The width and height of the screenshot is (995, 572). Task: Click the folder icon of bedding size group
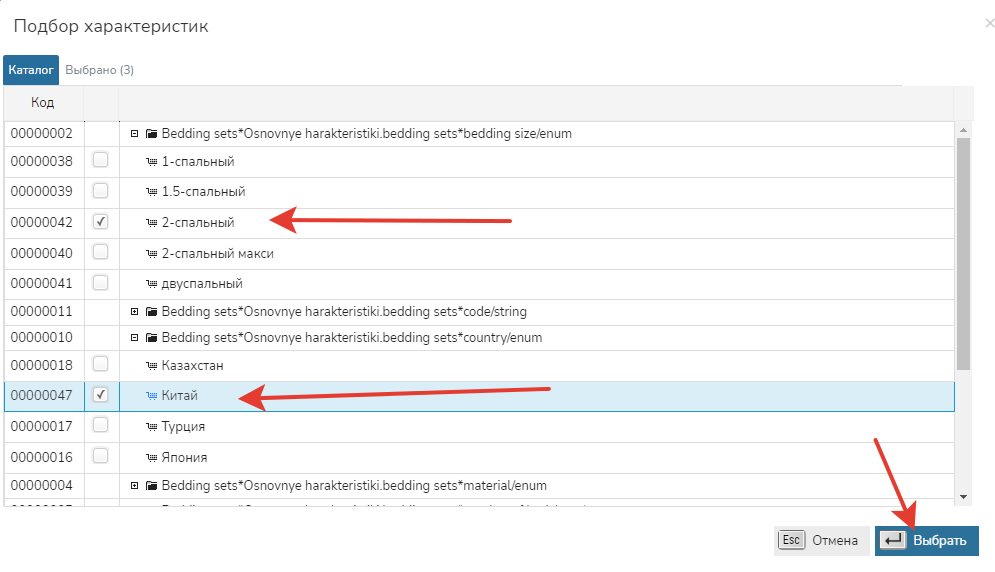(152, 133)
